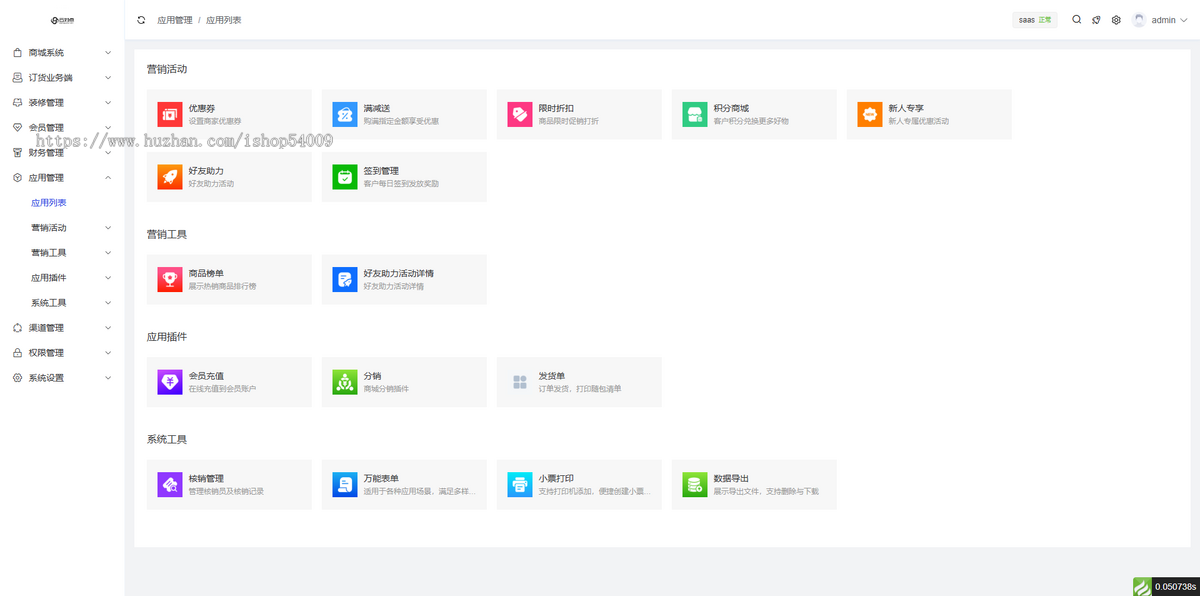Screen dimensions: 1200x596
Task: Open the 会员充值 purple diamond icon
Action: (170, 382)
